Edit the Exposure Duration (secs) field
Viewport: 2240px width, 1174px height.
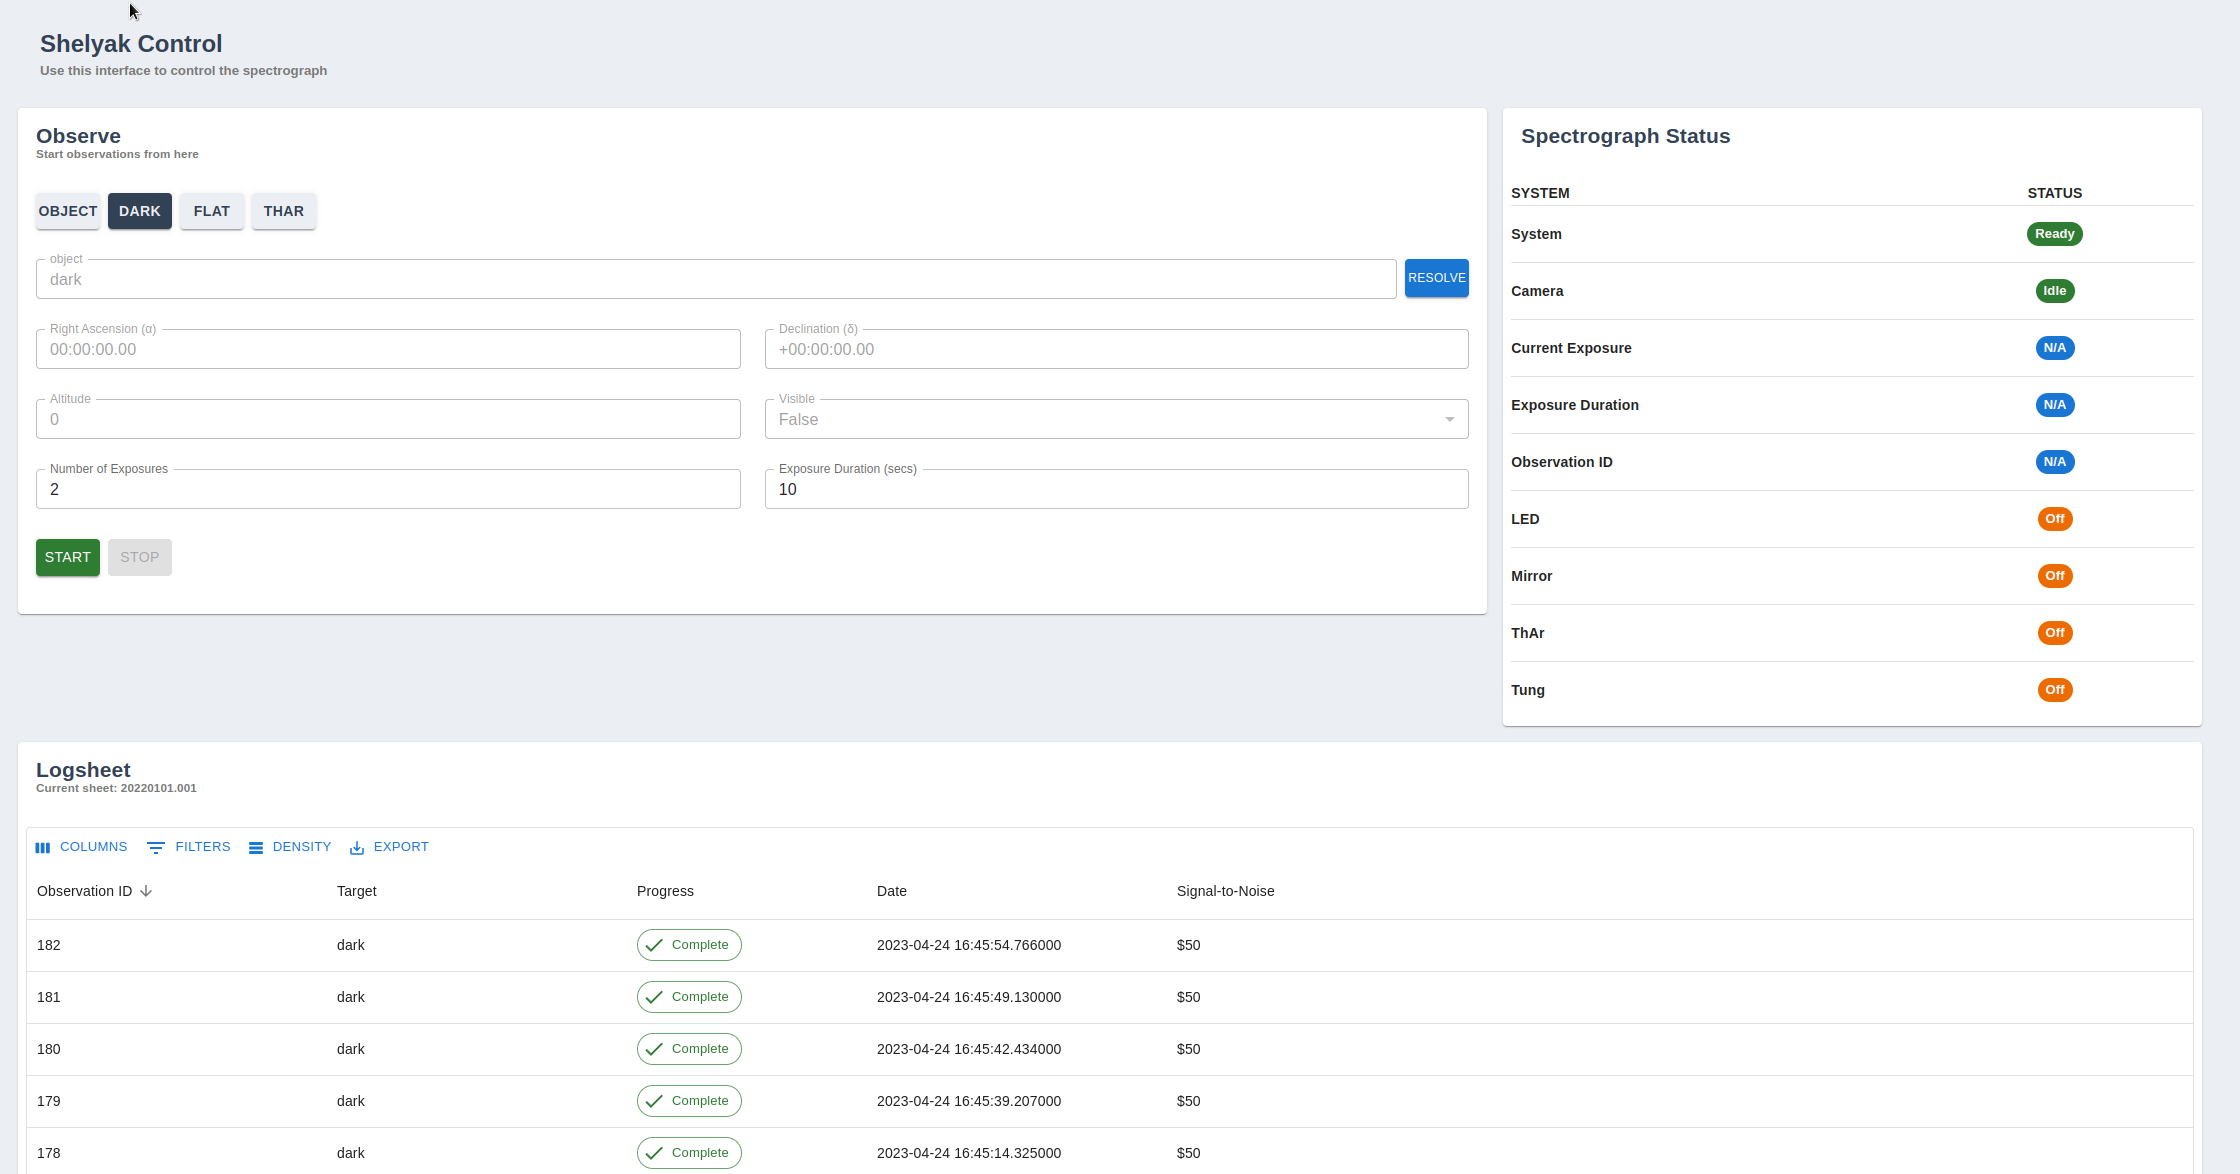tap(1117, 489)
